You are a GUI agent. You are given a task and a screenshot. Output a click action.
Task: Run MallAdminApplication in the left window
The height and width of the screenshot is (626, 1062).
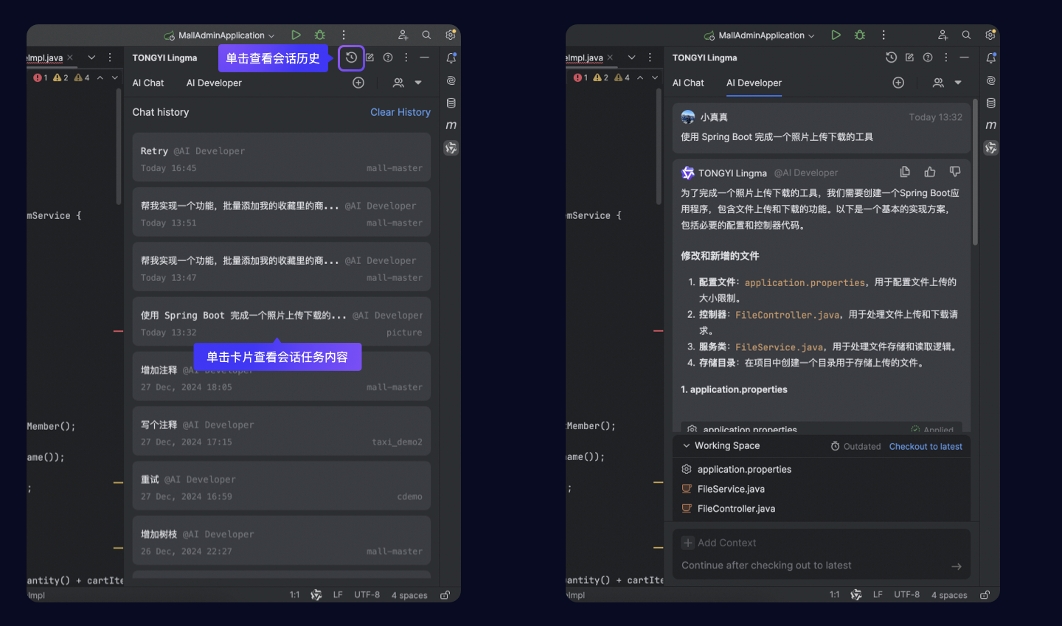point(296,35)
